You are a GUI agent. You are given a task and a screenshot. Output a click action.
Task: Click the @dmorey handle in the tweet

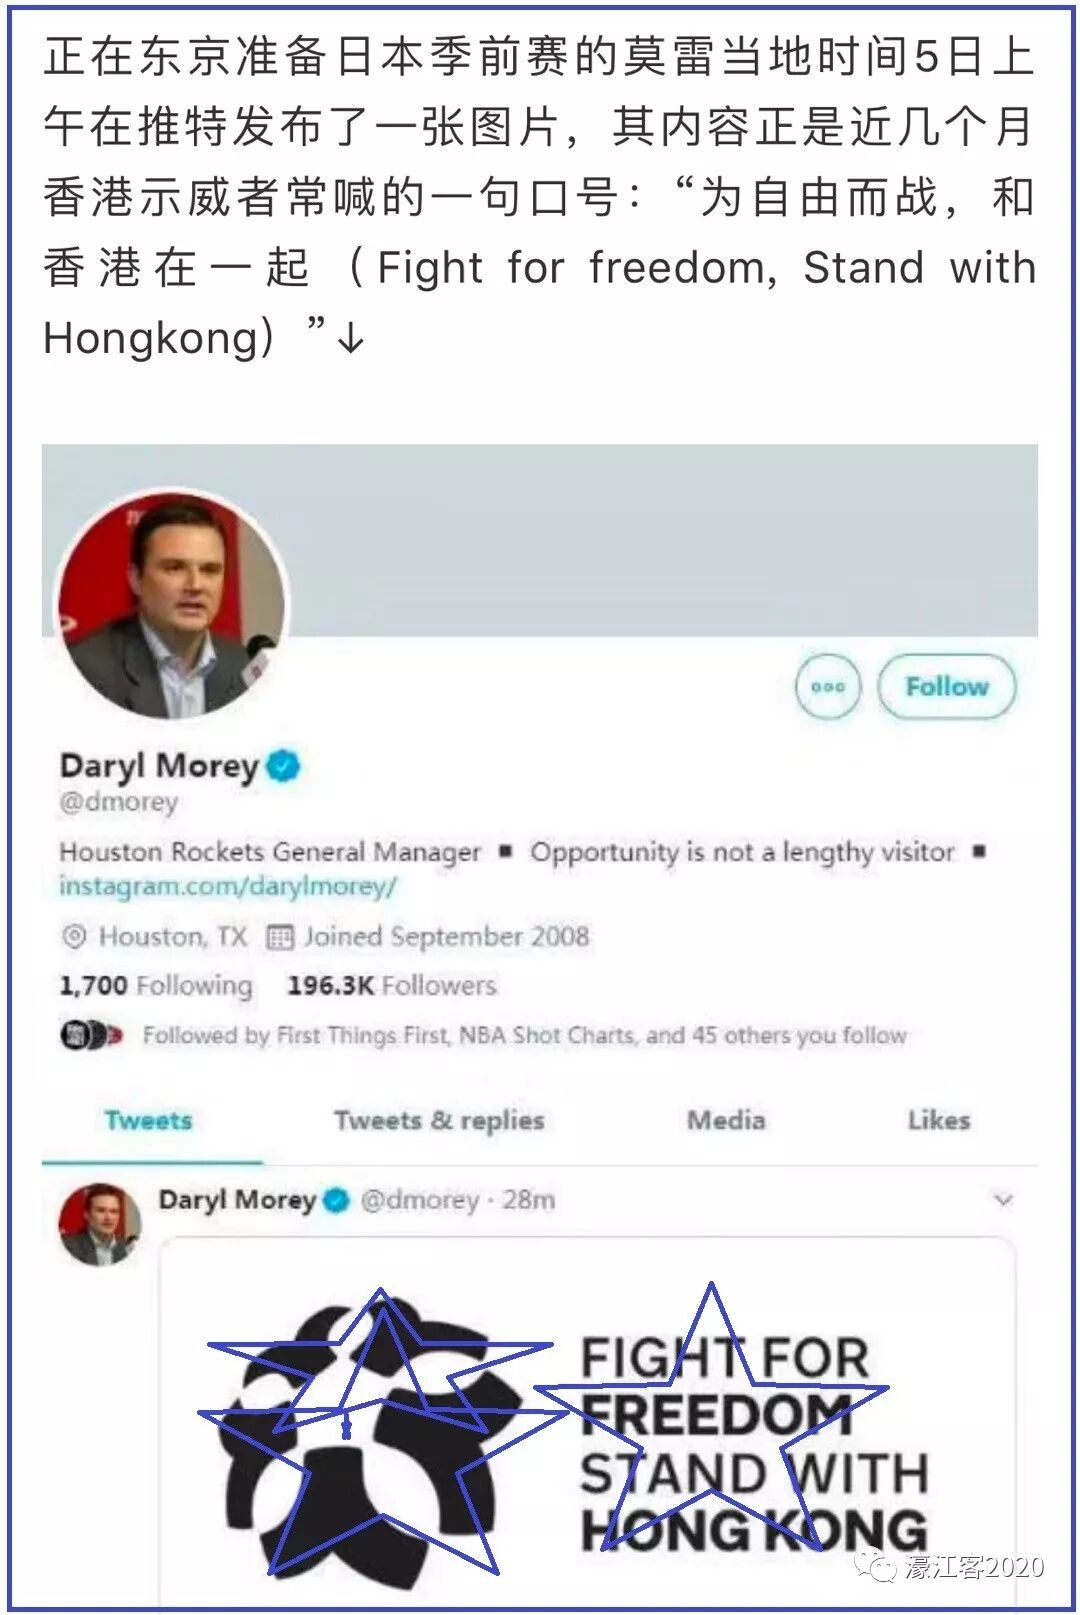click(419, 1199)
